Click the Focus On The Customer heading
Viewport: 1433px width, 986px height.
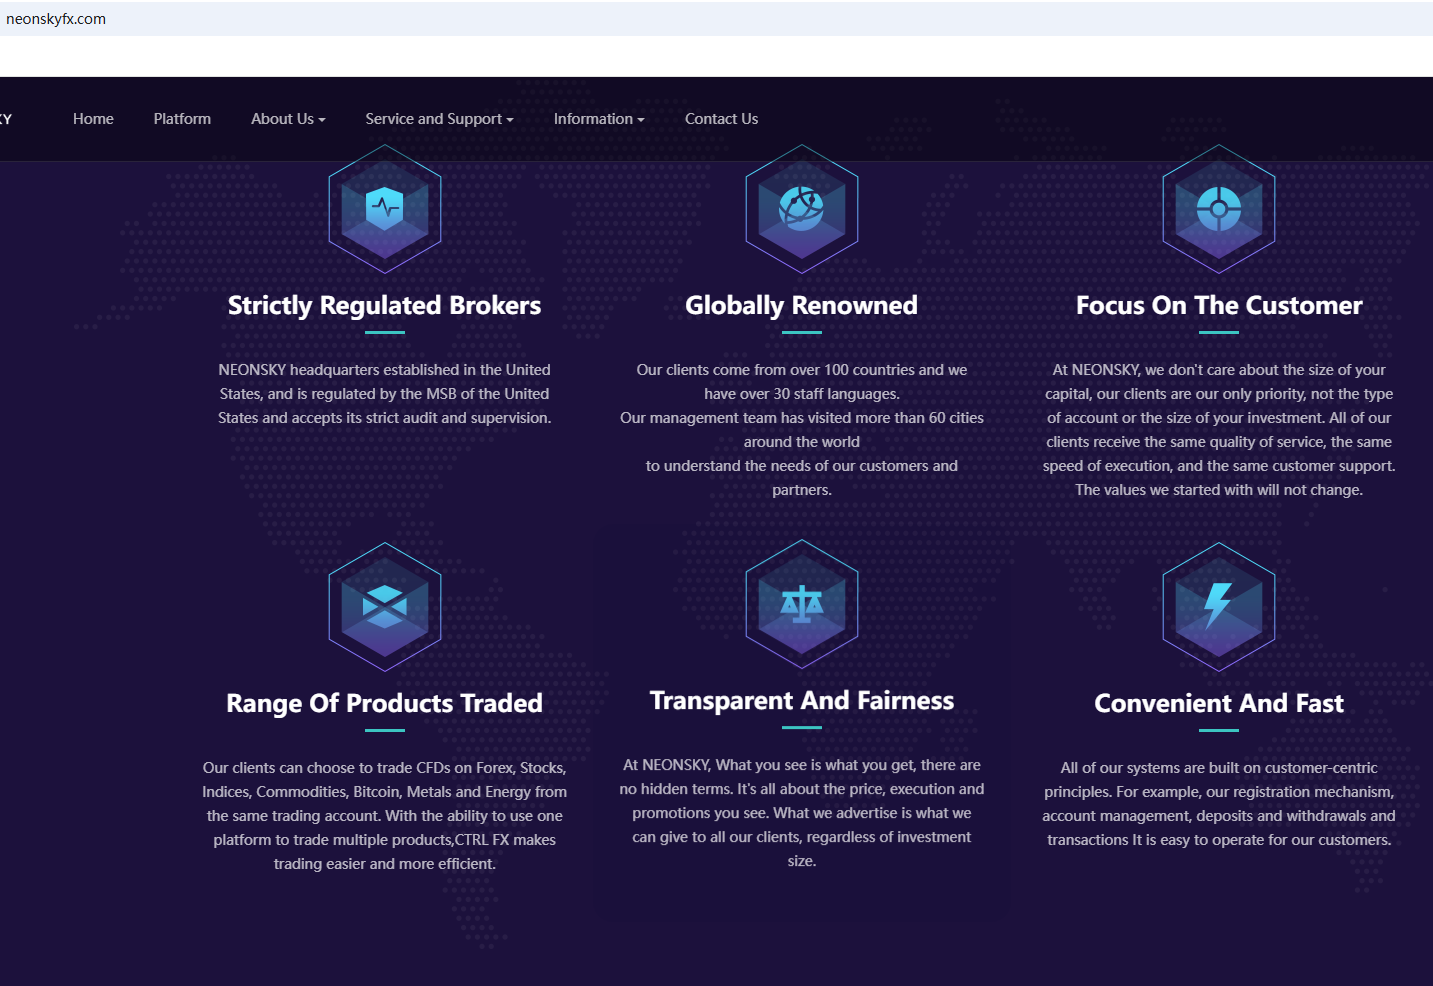coord(1219,305)
